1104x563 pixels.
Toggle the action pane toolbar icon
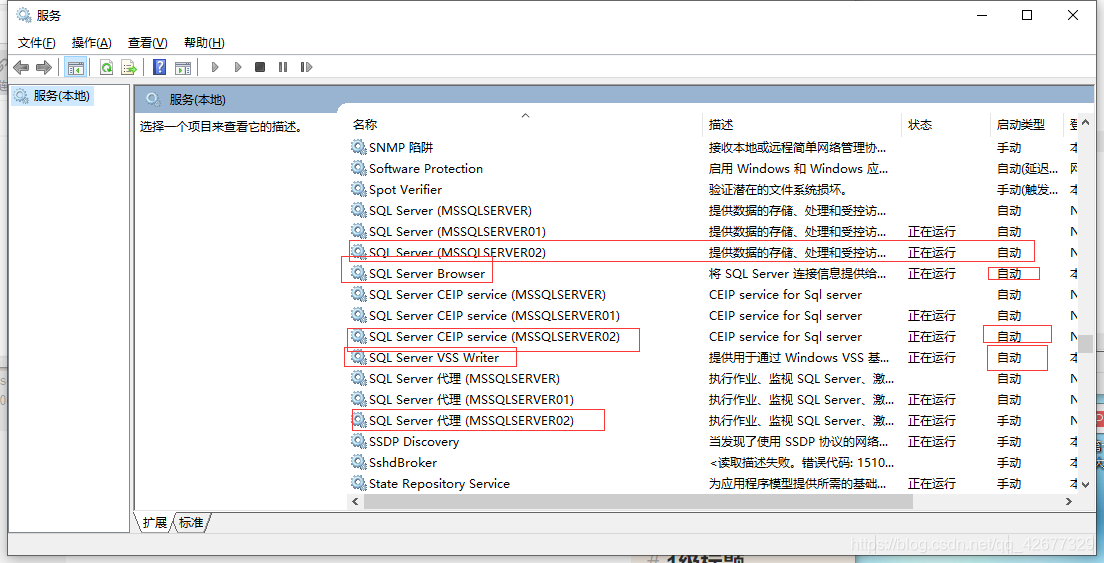[x=183, y=68]
